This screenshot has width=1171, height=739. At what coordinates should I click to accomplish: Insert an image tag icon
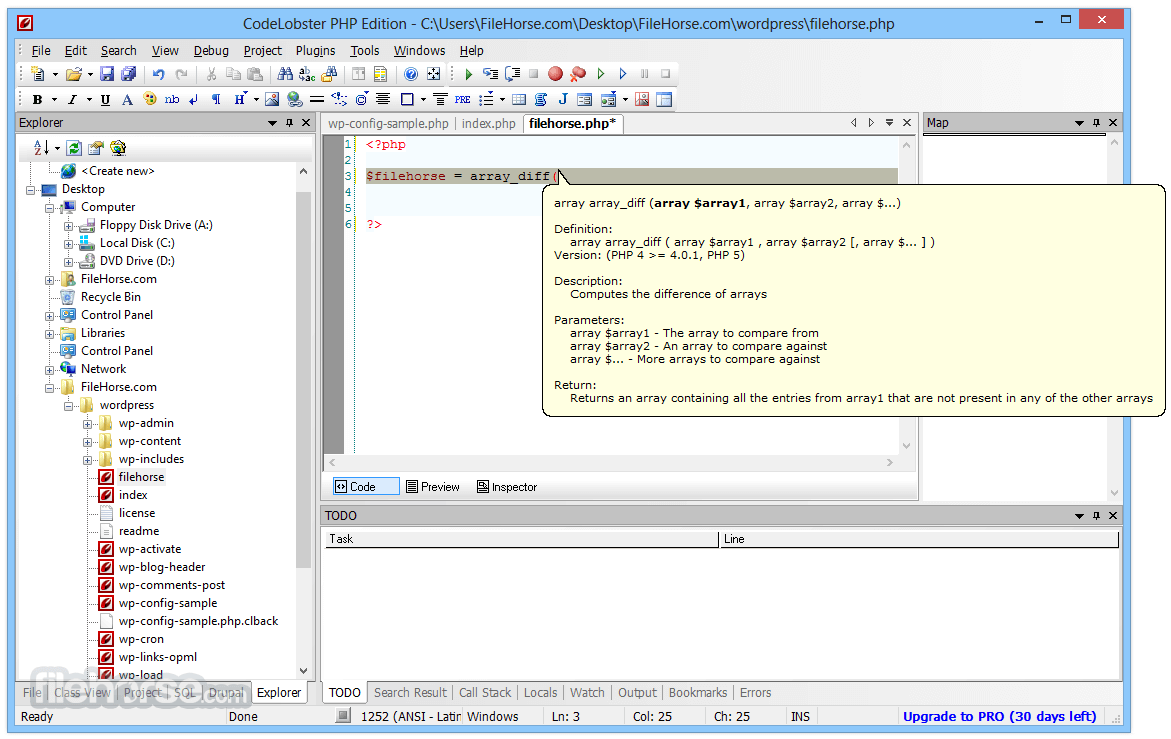pos(272,99)
